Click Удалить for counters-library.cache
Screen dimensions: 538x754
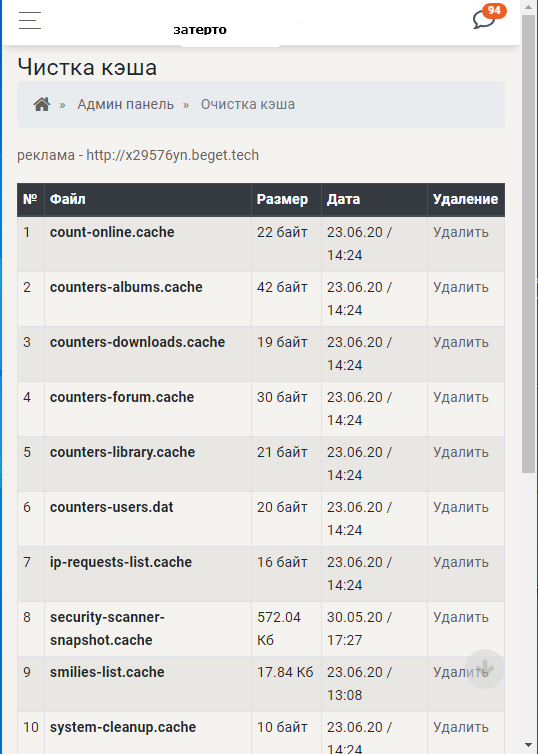coord(461,452)
